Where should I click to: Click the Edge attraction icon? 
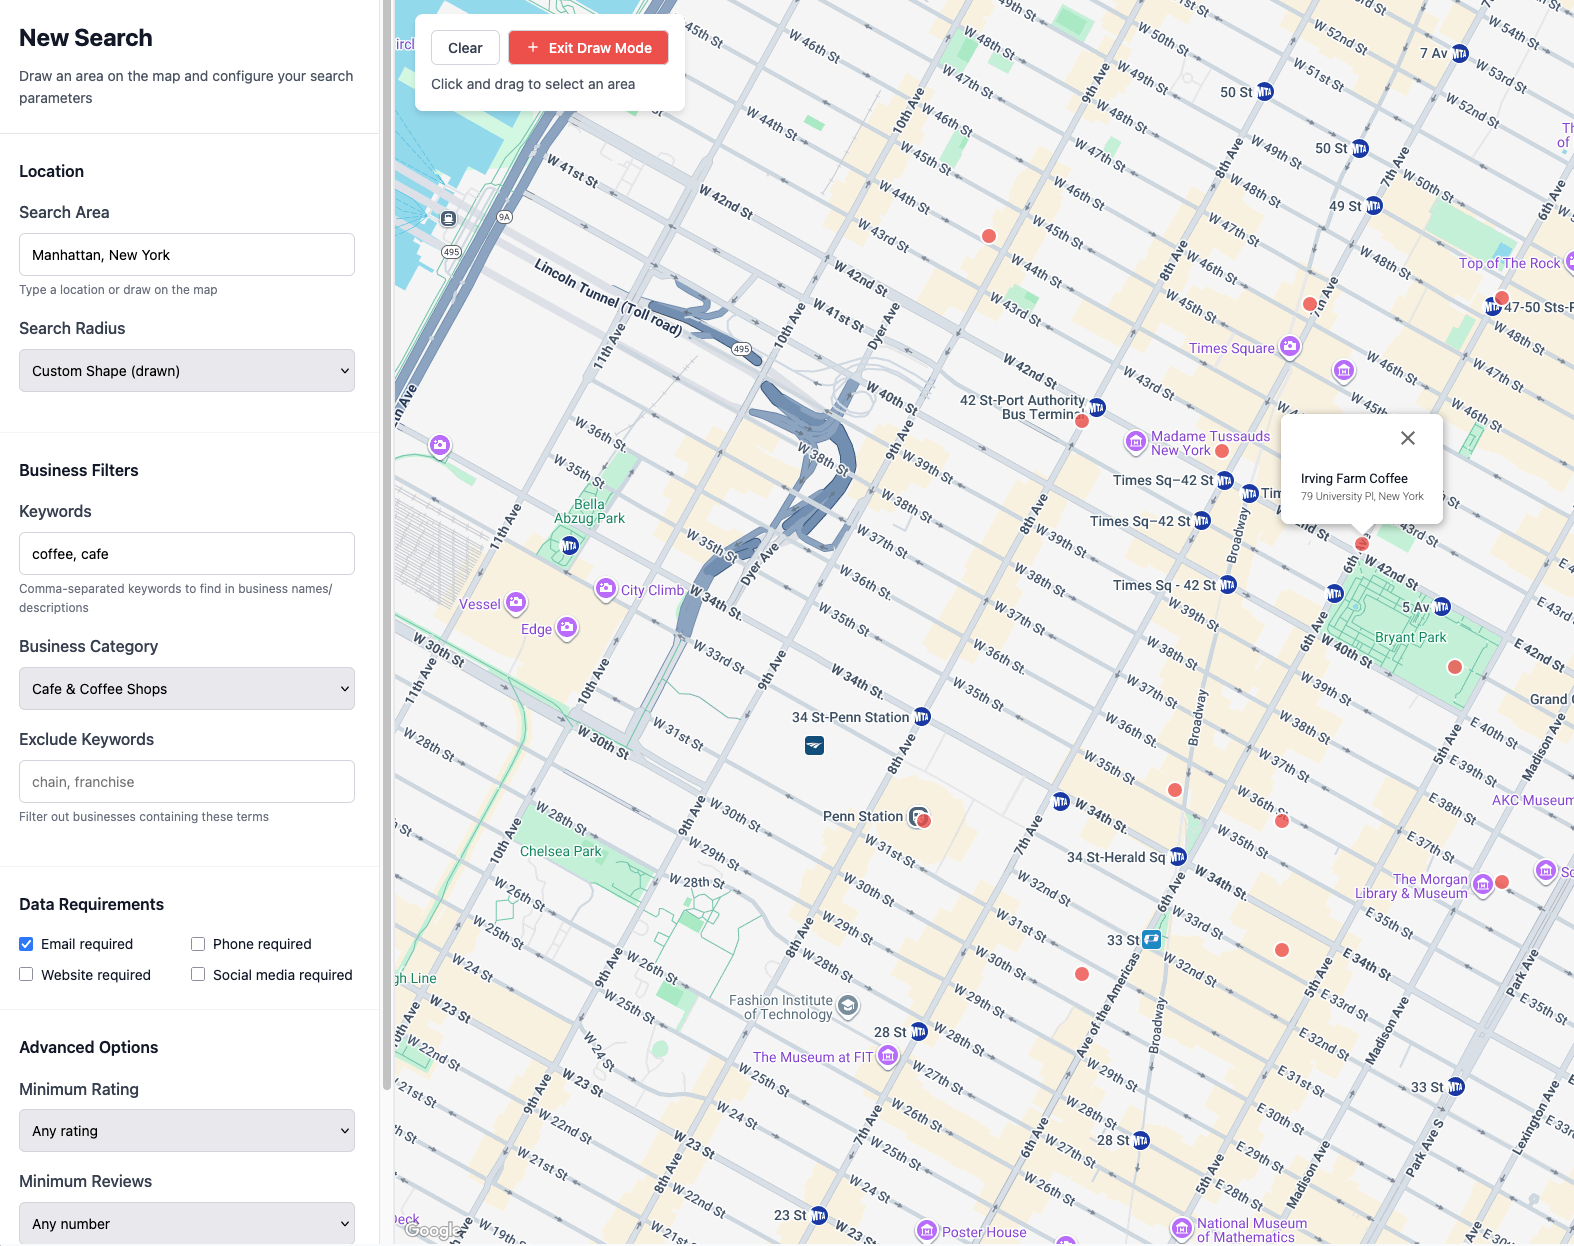click(x=567, y=628)
